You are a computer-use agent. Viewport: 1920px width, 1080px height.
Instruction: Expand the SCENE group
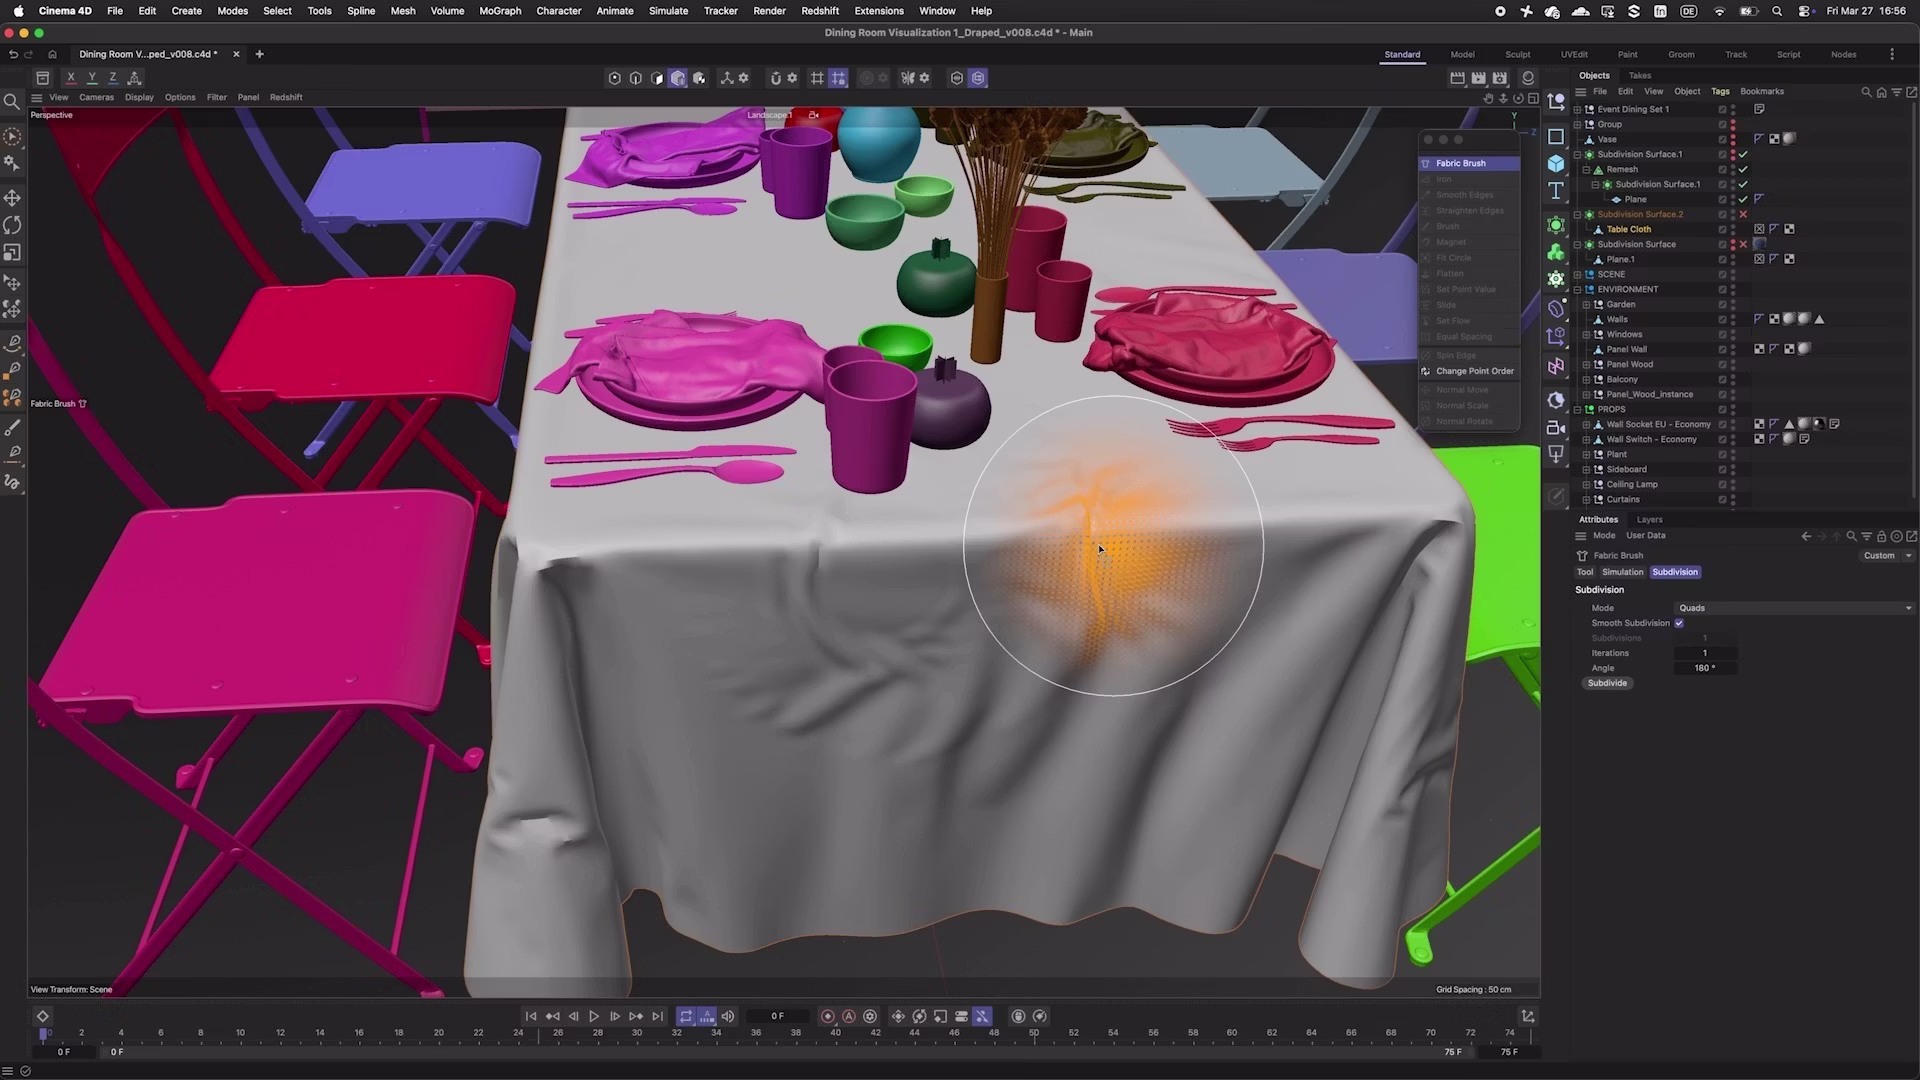coord(1578,274)
